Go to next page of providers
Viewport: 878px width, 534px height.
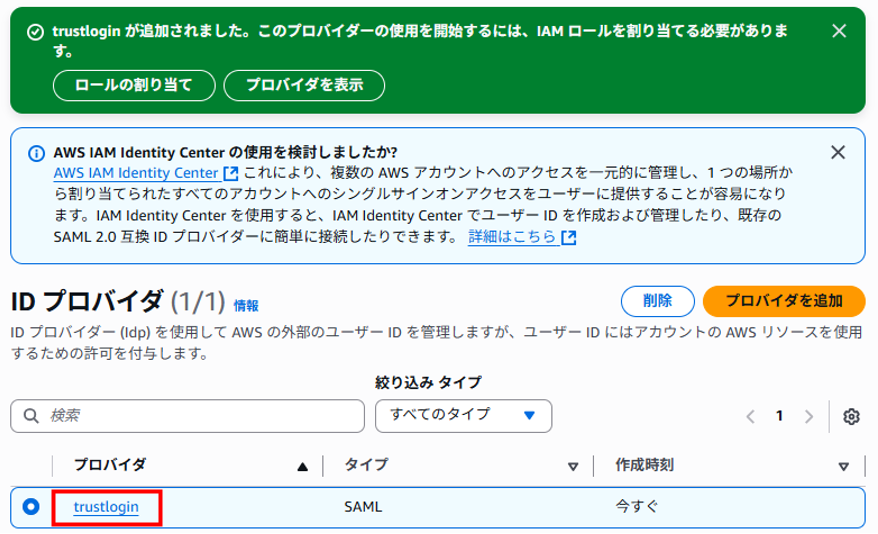[x=810, y=416]
